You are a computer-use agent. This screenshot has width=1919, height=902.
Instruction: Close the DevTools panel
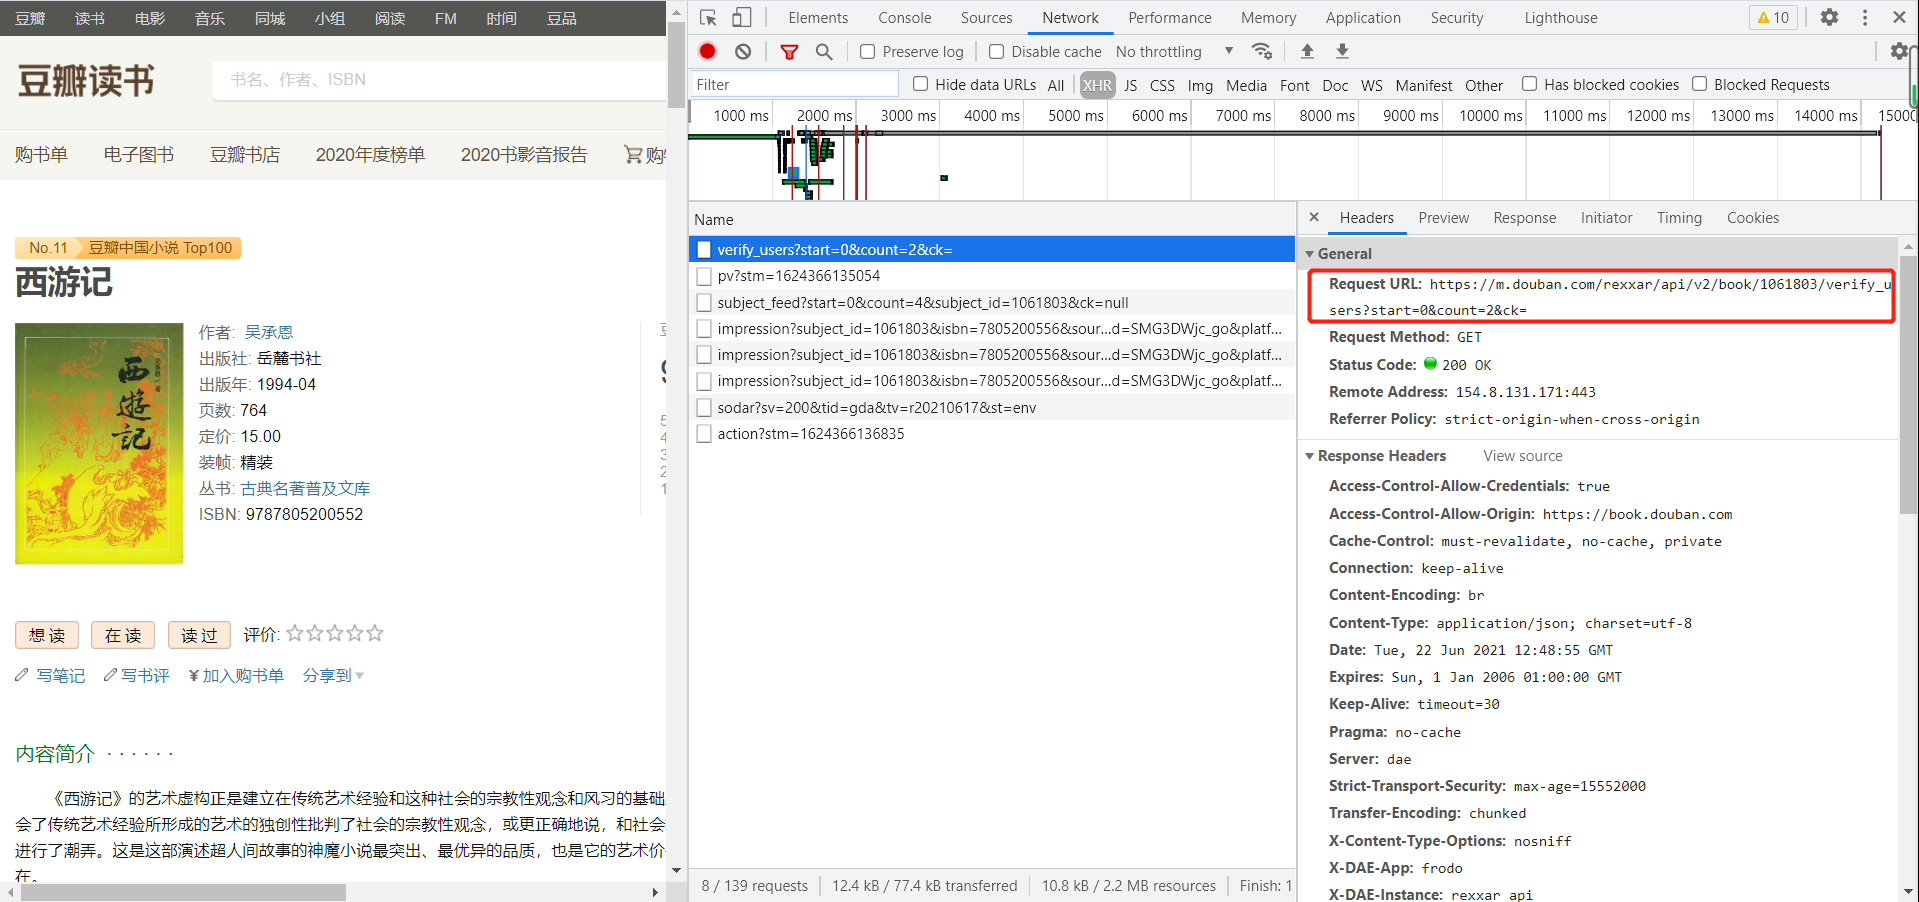pos(1899,17)
